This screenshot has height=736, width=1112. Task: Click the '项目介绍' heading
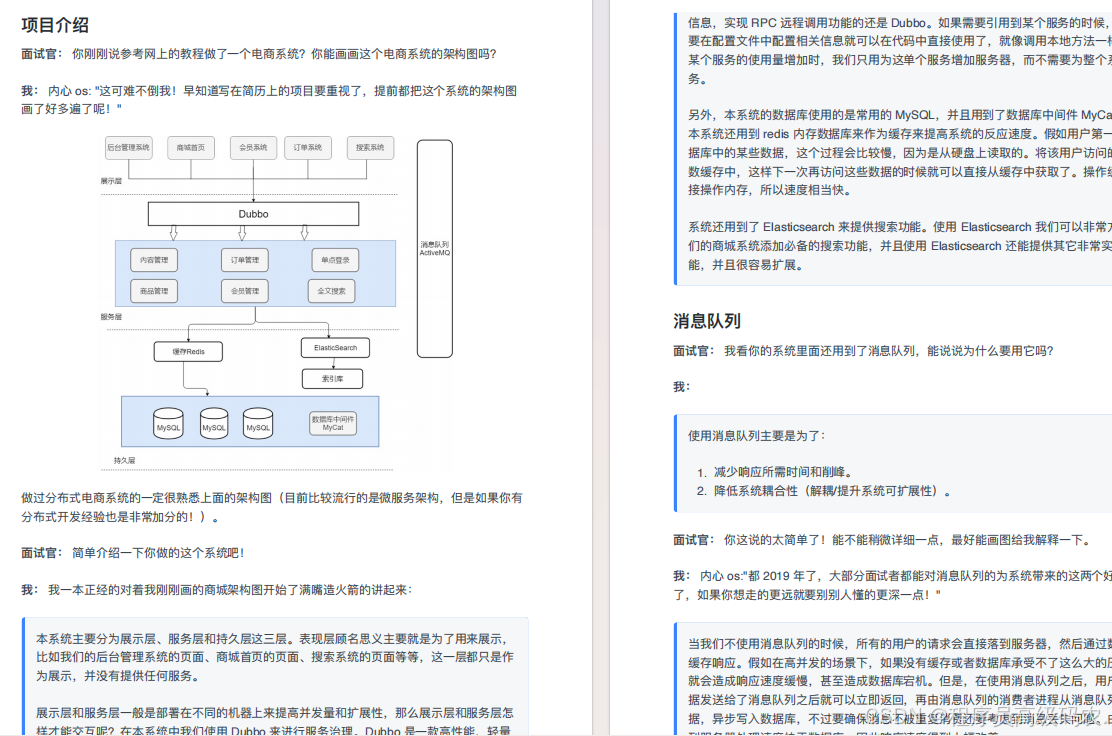click(55, 25)
